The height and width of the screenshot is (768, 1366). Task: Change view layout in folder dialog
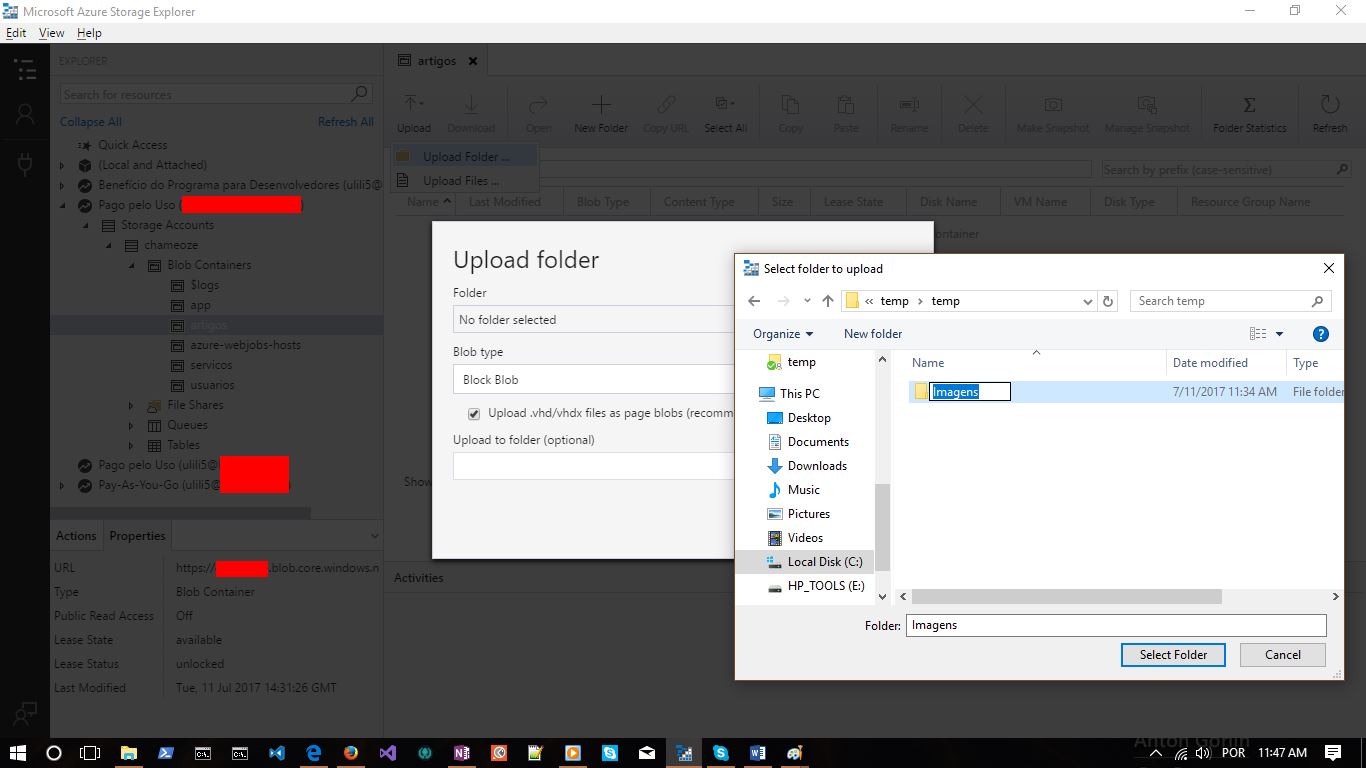(1259, 334)
